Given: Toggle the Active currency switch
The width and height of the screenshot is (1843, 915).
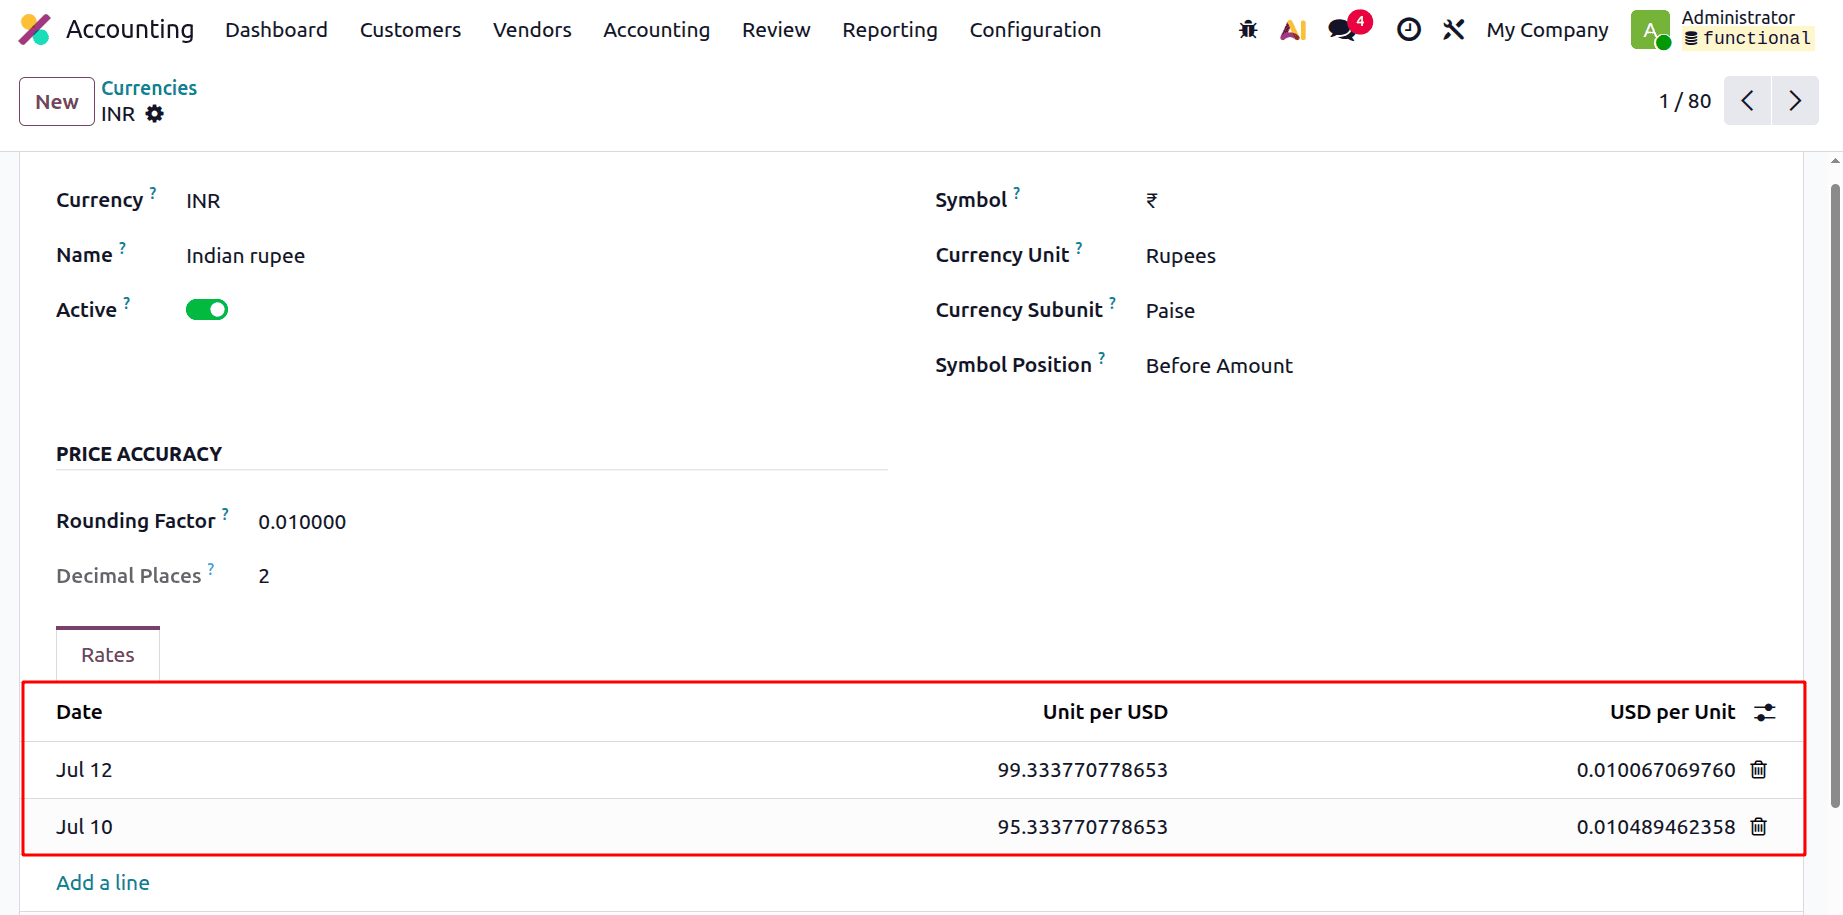Looking at the screenshot, I should click(x=207, y=310).
